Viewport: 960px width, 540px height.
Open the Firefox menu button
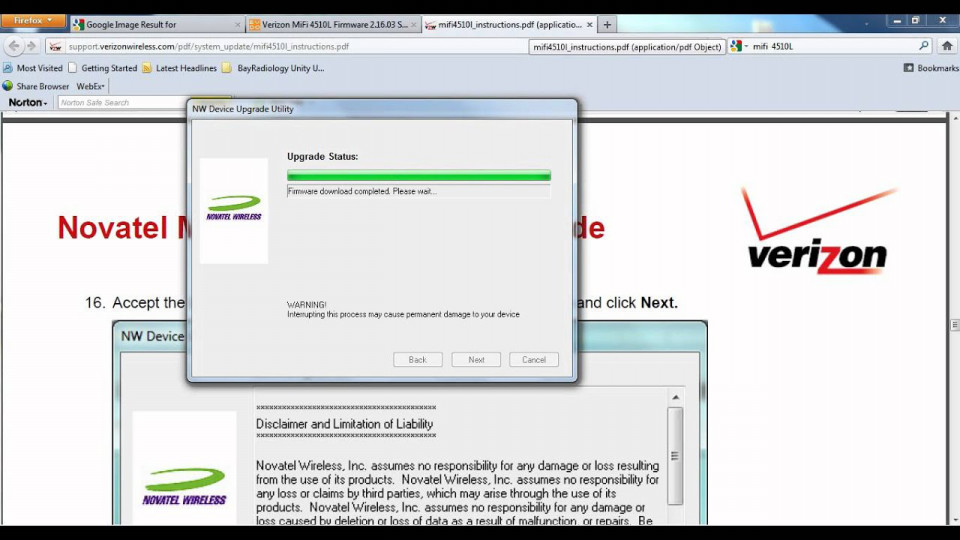32,21
